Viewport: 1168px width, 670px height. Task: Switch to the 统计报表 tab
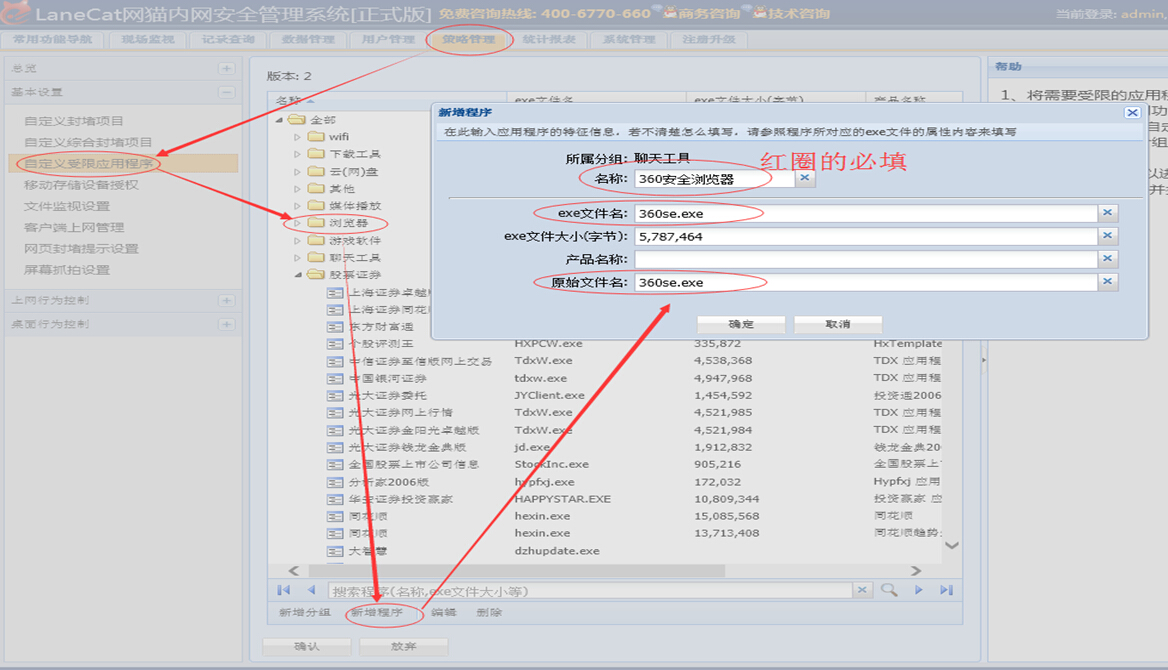click(549, 40)
